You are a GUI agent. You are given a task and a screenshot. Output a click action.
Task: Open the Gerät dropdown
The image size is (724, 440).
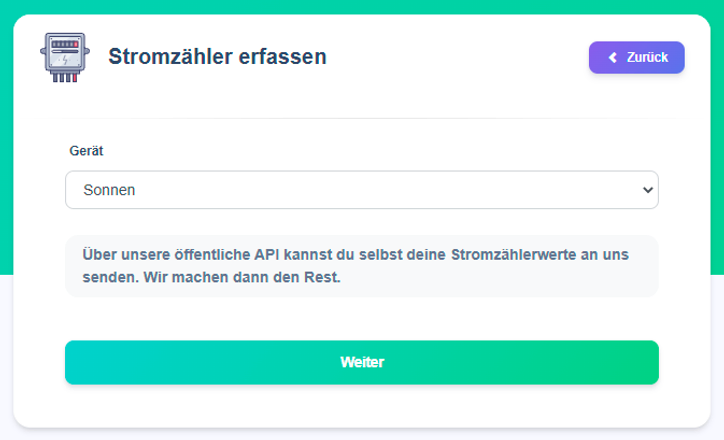361,189
